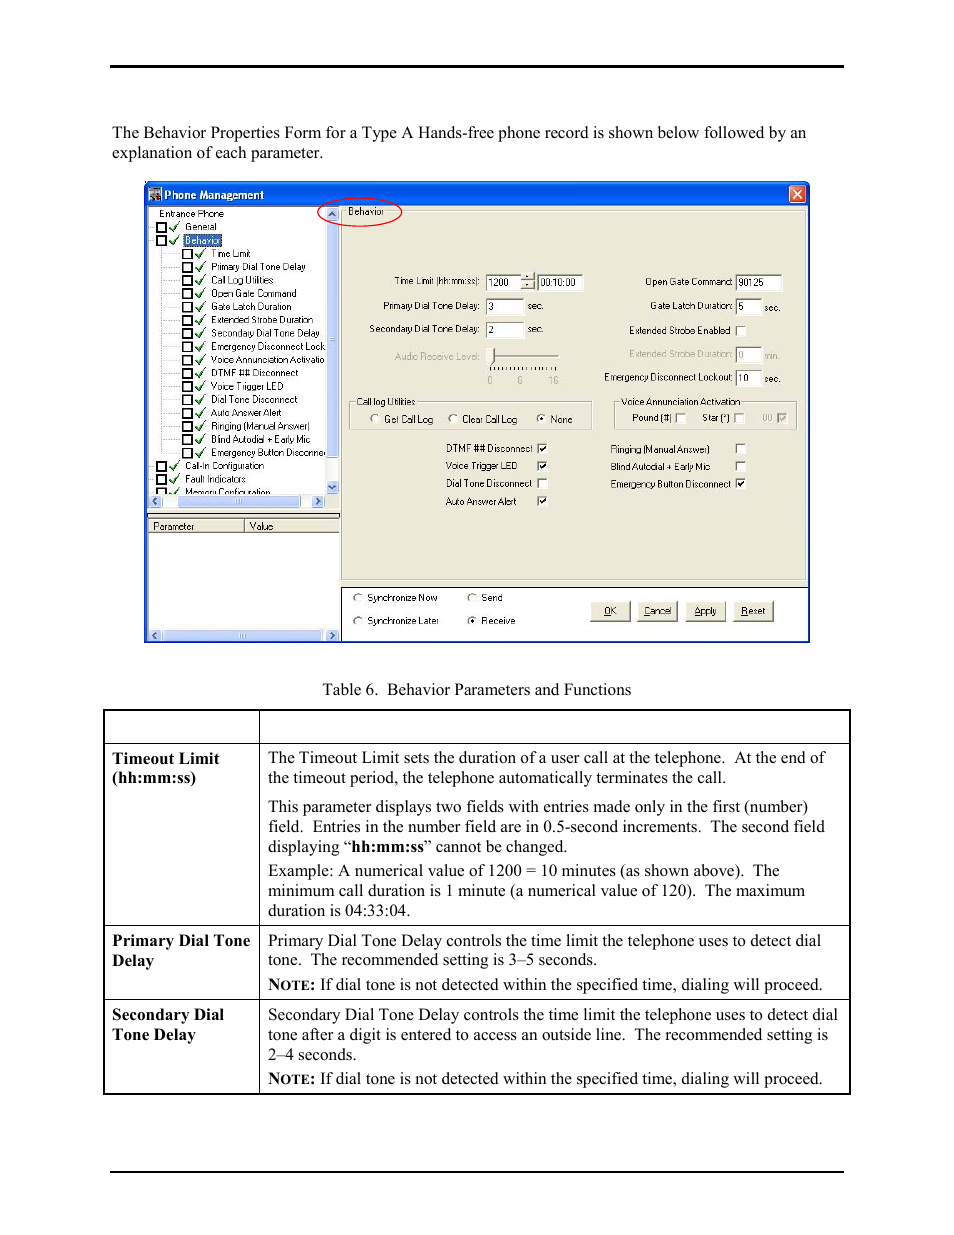
Task: Tick tree checkbox beside Primary Dial Tone Delay
Action: pos(187,267)
